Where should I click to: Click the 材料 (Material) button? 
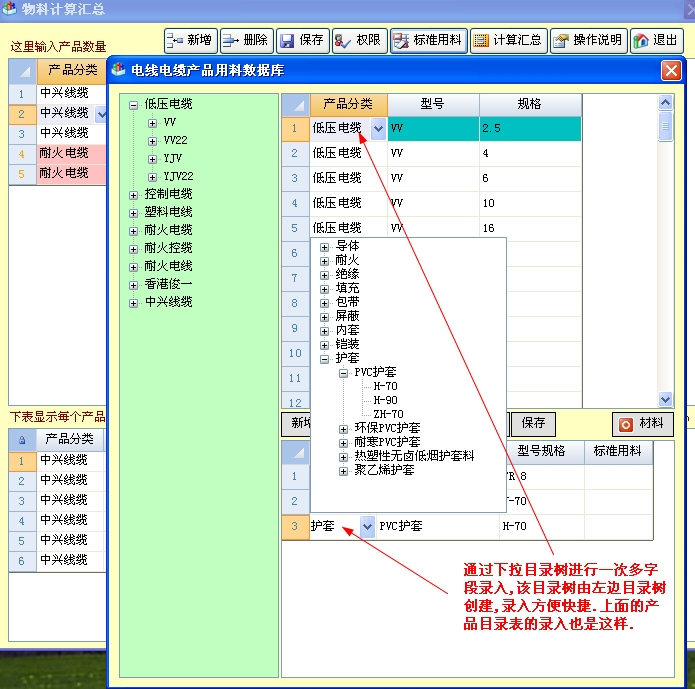click(642, 423)
